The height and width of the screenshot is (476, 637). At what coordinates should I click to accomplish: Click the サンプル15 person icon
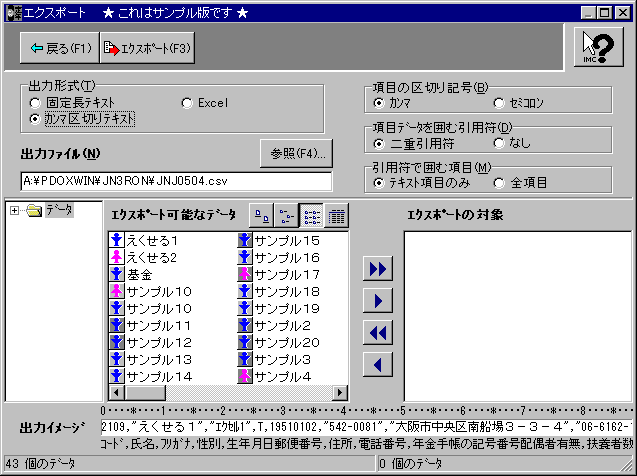coord(245,240)
